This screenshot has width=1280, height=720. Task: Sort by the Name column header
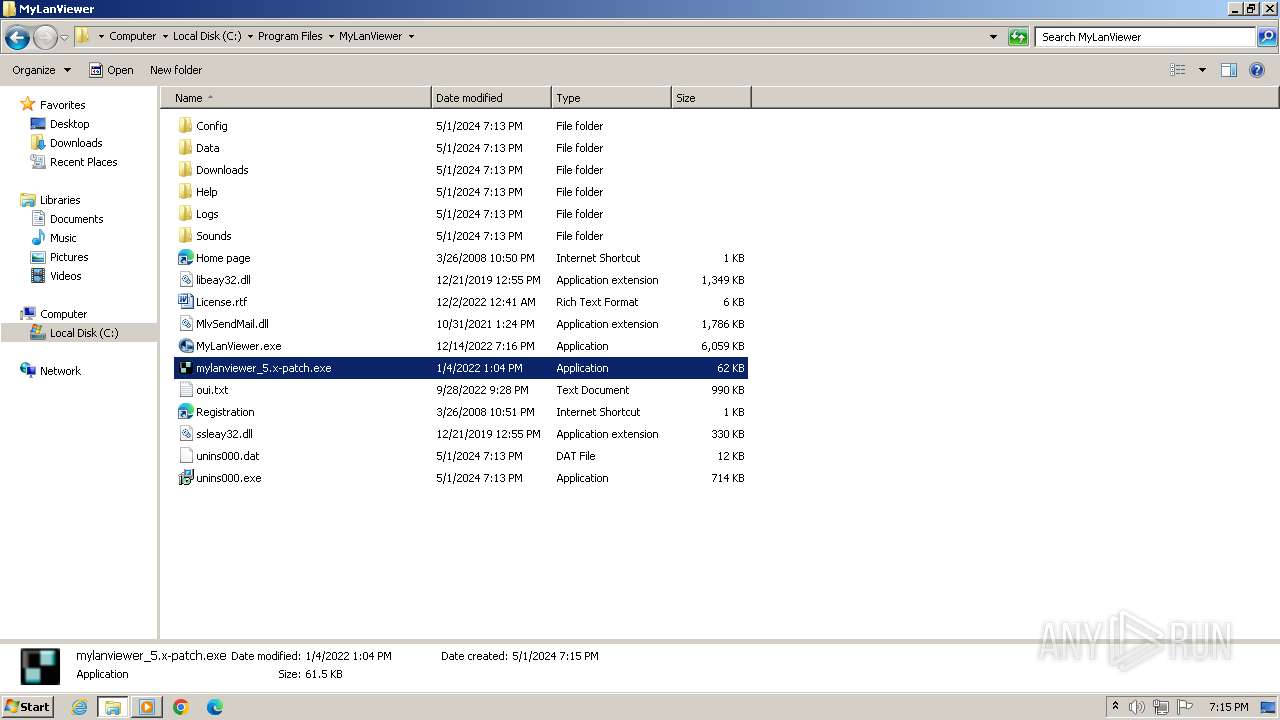(296, 98)
